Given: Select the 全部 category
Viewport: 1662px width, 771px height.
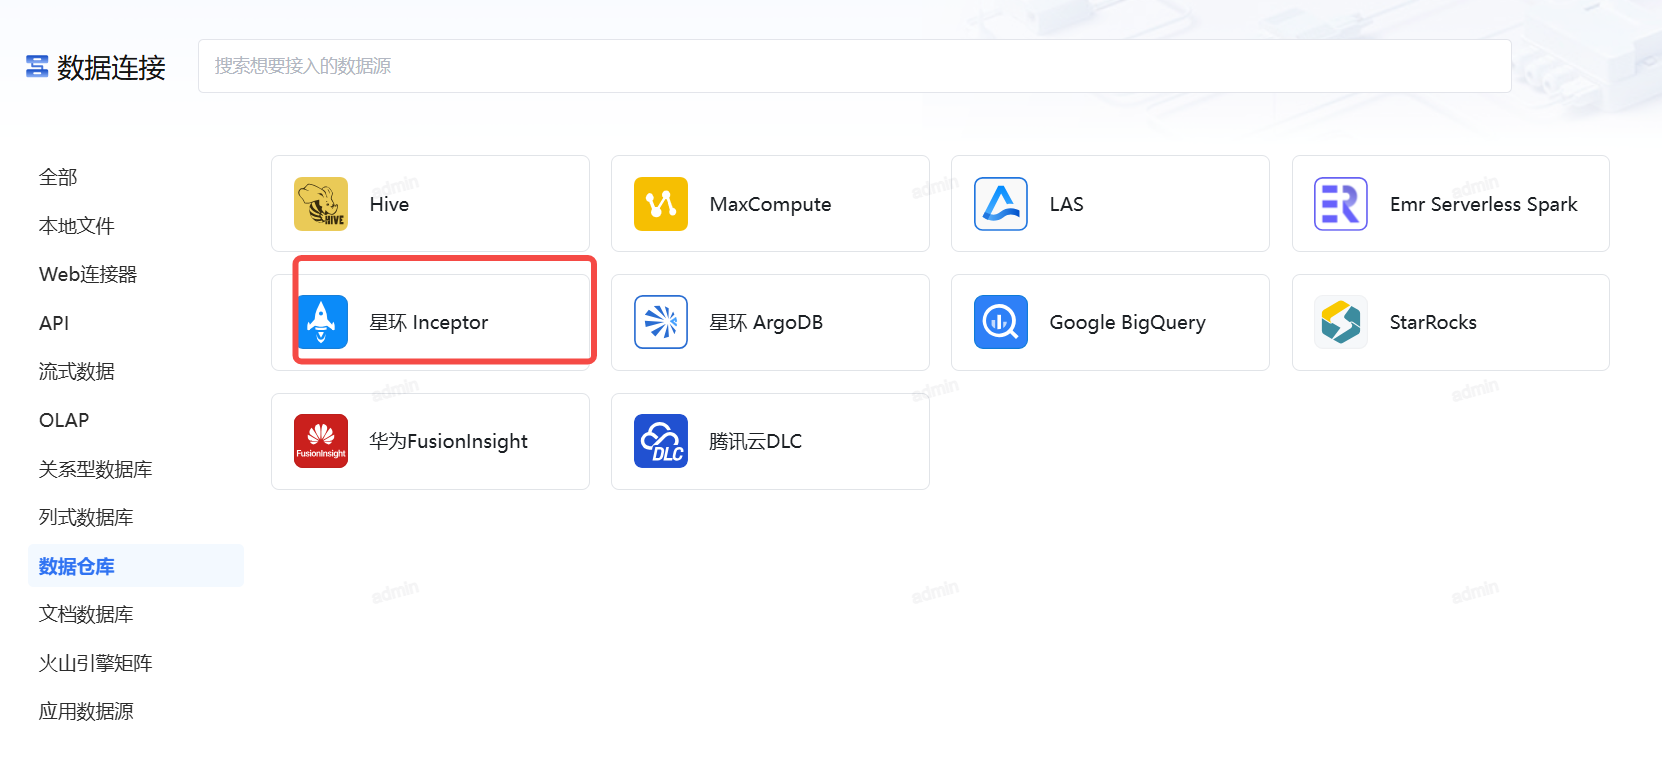Looking at the screenshot, I should pos(58,177).
